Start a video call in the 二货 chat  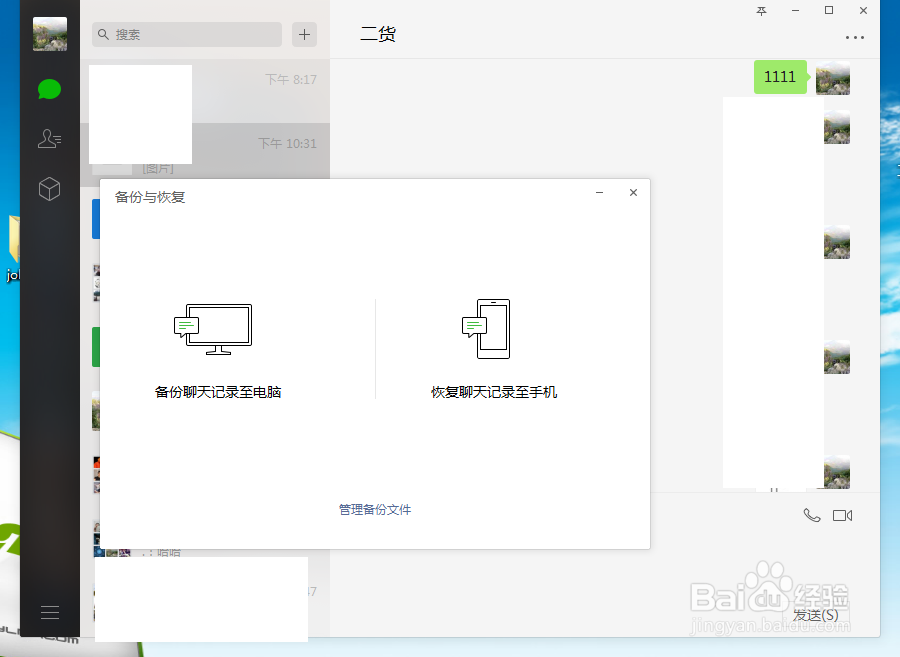(x=843, y=515)
